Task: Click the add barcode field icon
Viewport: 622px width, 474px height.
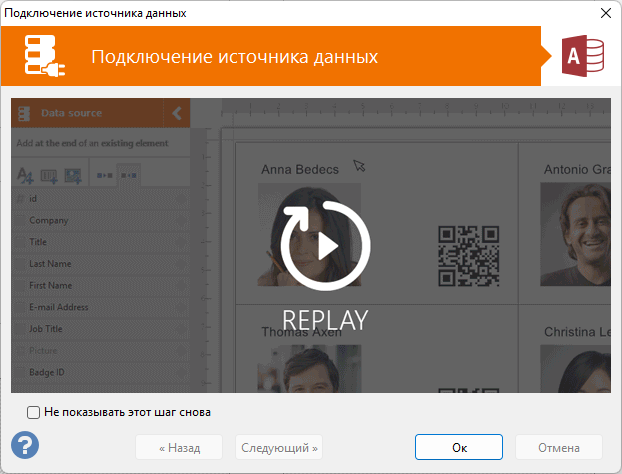Action: 49,175
